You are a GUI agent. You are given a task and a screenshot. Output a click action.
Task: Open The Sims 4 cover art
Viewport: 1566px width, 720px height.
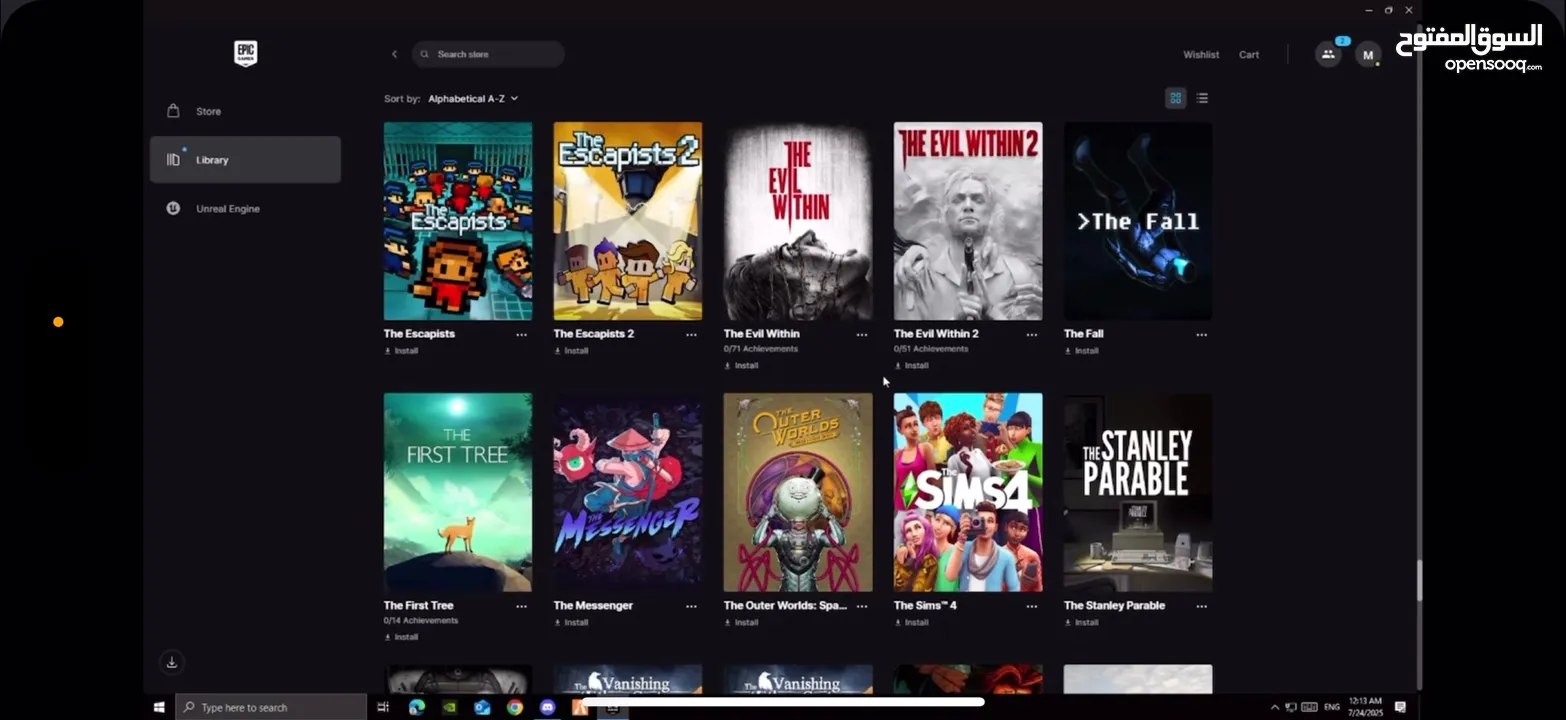pos(968,492)
